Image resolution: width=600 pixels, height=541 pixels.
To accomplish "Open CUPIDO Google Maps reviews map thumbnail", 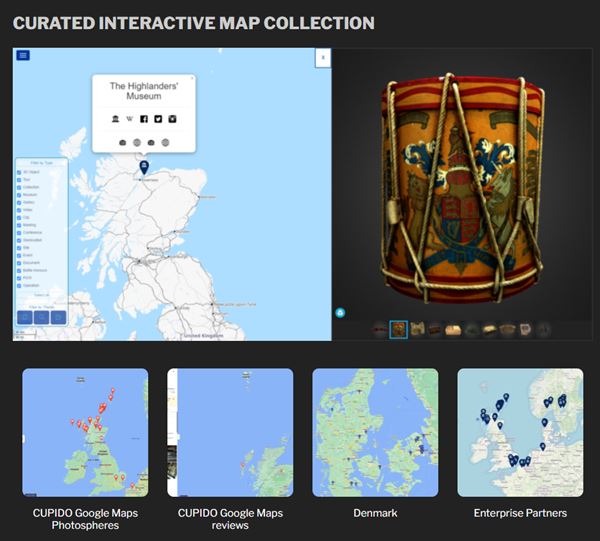I will 230,433.
